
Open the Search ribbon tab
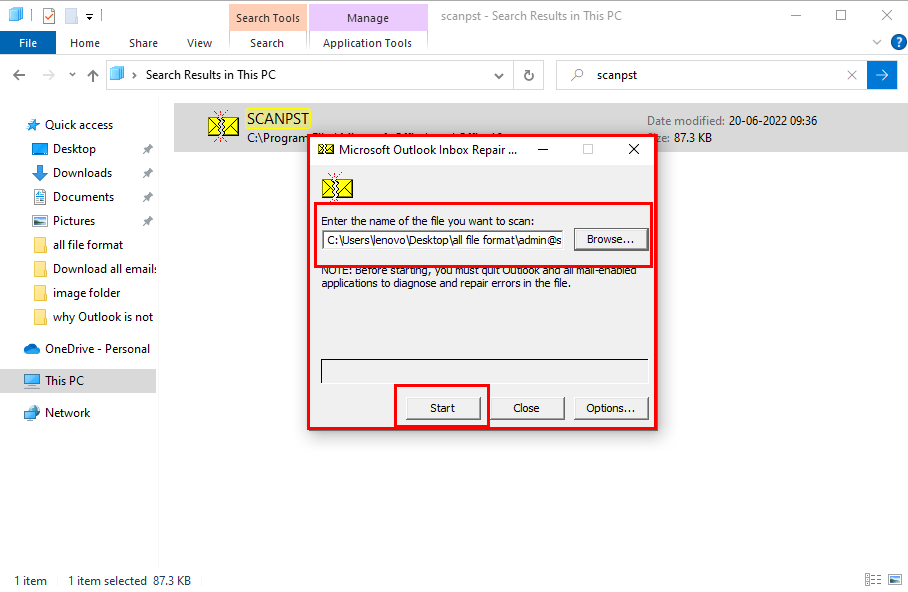point(267,43)
